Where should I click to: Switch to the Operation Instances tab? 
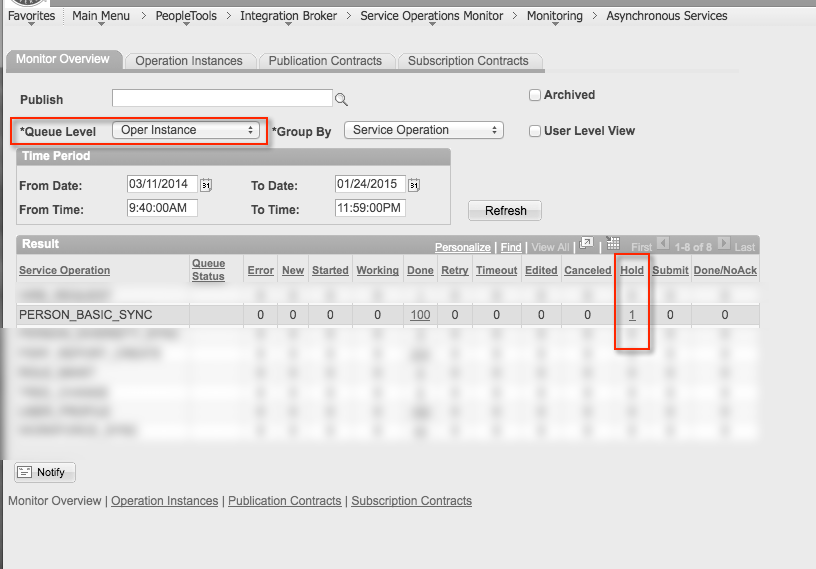[x=189, y=61]
